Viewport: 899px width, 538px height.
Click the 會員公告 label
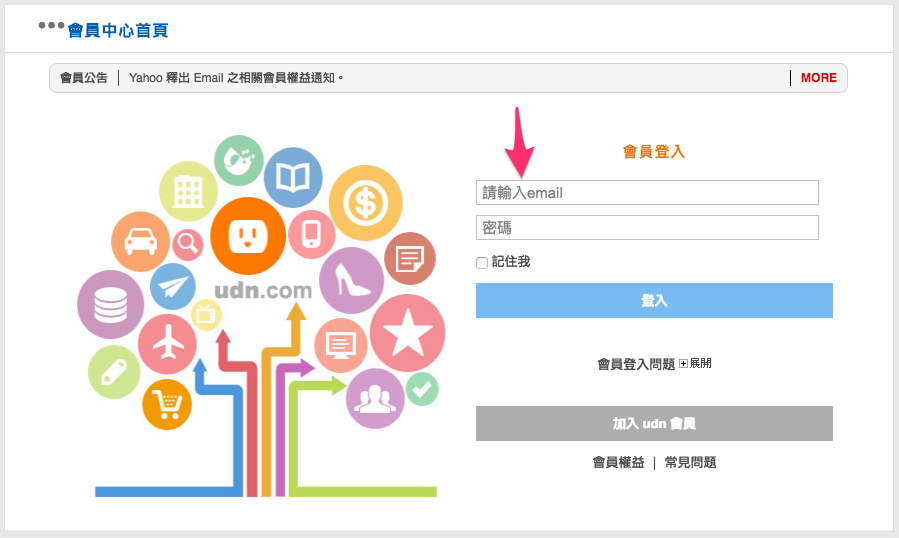(84, 78)
